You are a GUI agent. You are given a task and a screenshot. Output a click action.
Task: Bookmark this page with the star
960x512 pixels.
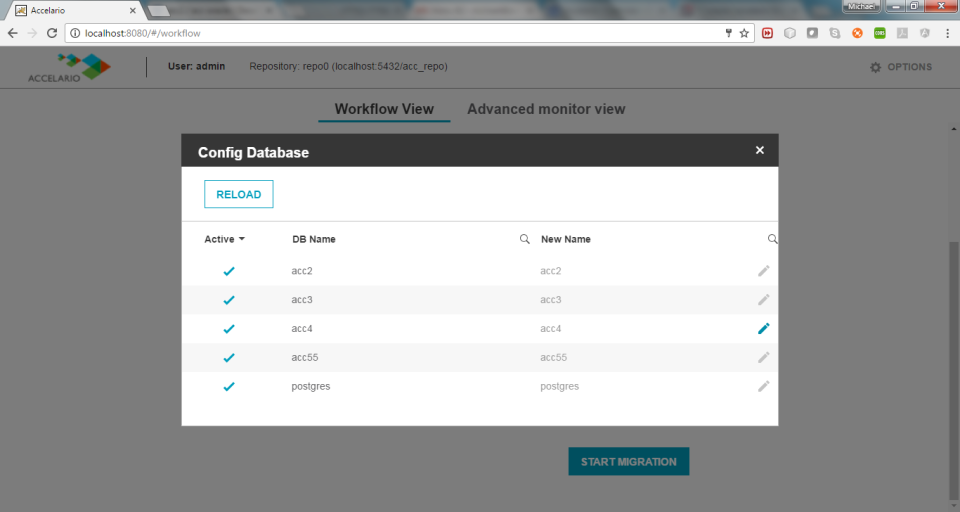(744, 33)
